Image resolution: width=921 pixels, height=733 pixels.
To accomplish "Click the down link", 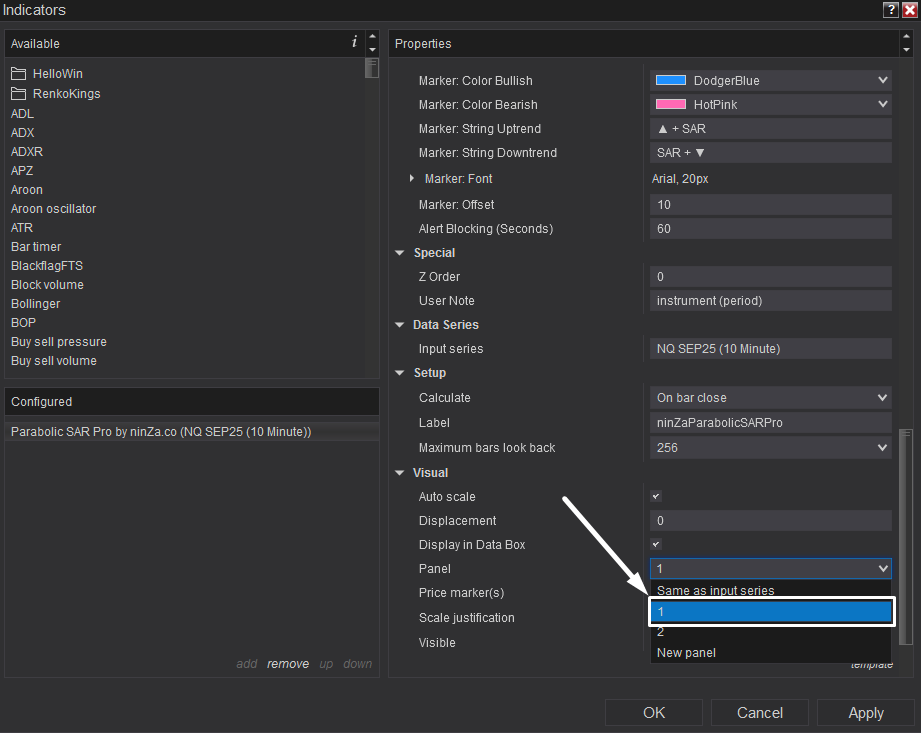I will pos(358,664).
